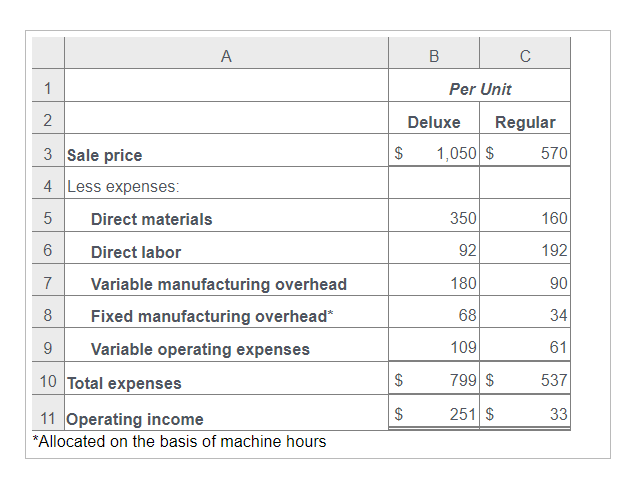Select row 9 header

tap(48, 345)
